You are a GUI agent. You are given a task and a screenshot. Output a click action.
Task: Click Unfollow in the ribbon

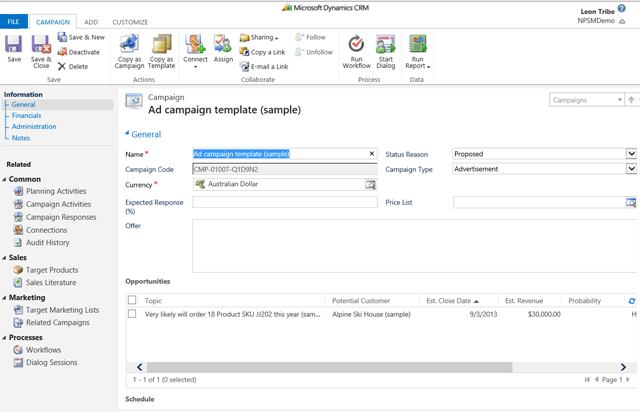point(313,52)
